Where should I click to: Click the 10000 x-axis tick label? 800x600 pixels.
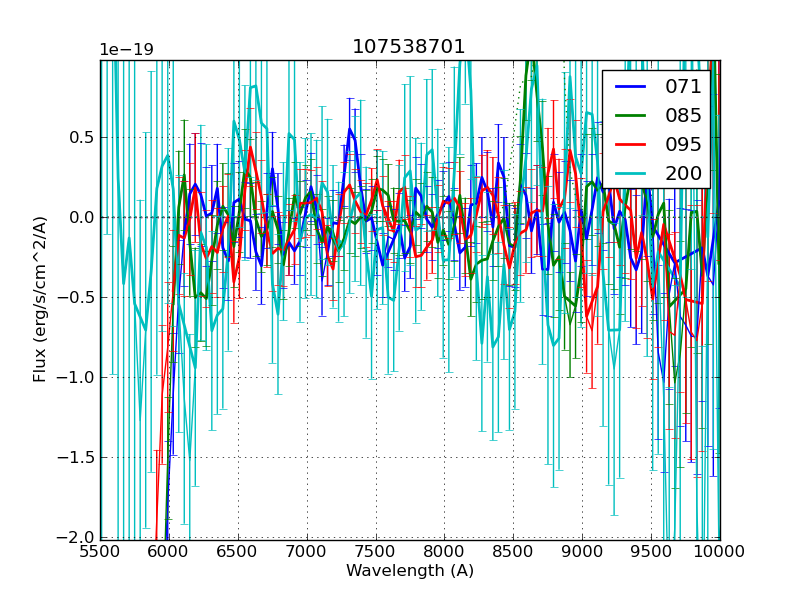pos(719,551)
